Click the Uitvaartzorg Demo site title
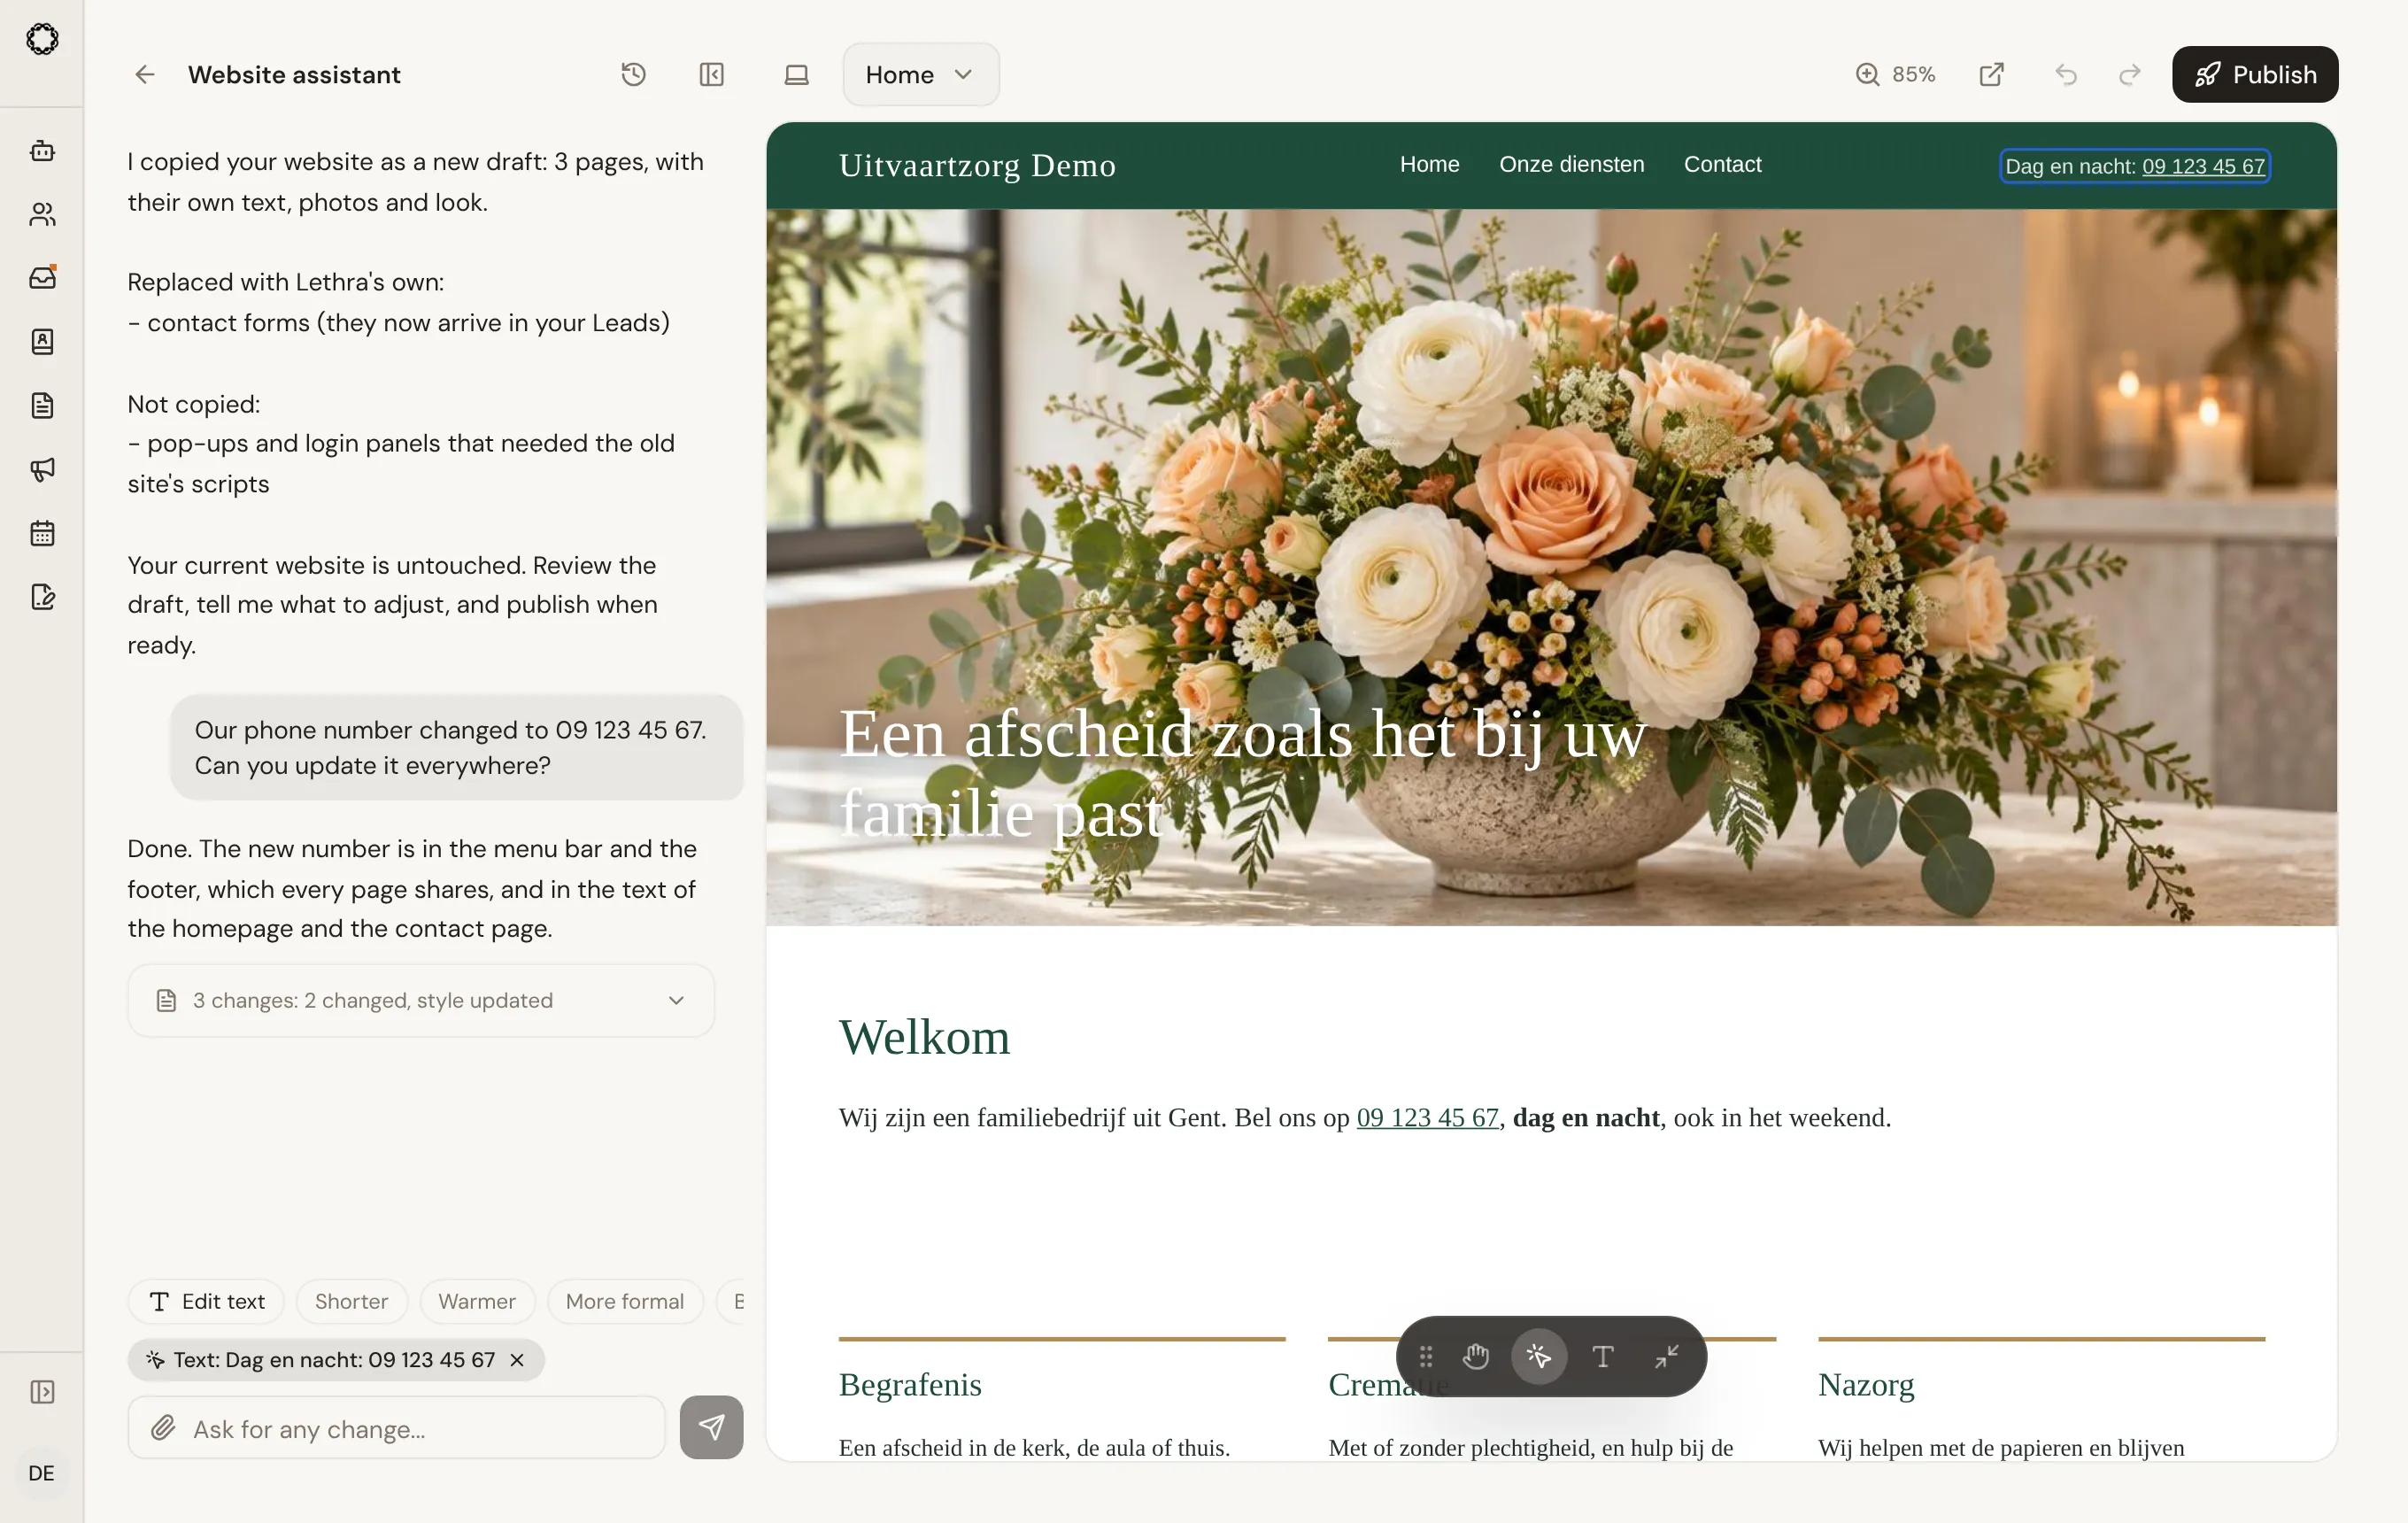The height and width of the screenshot is (1523, 2408). pos(978,166)
